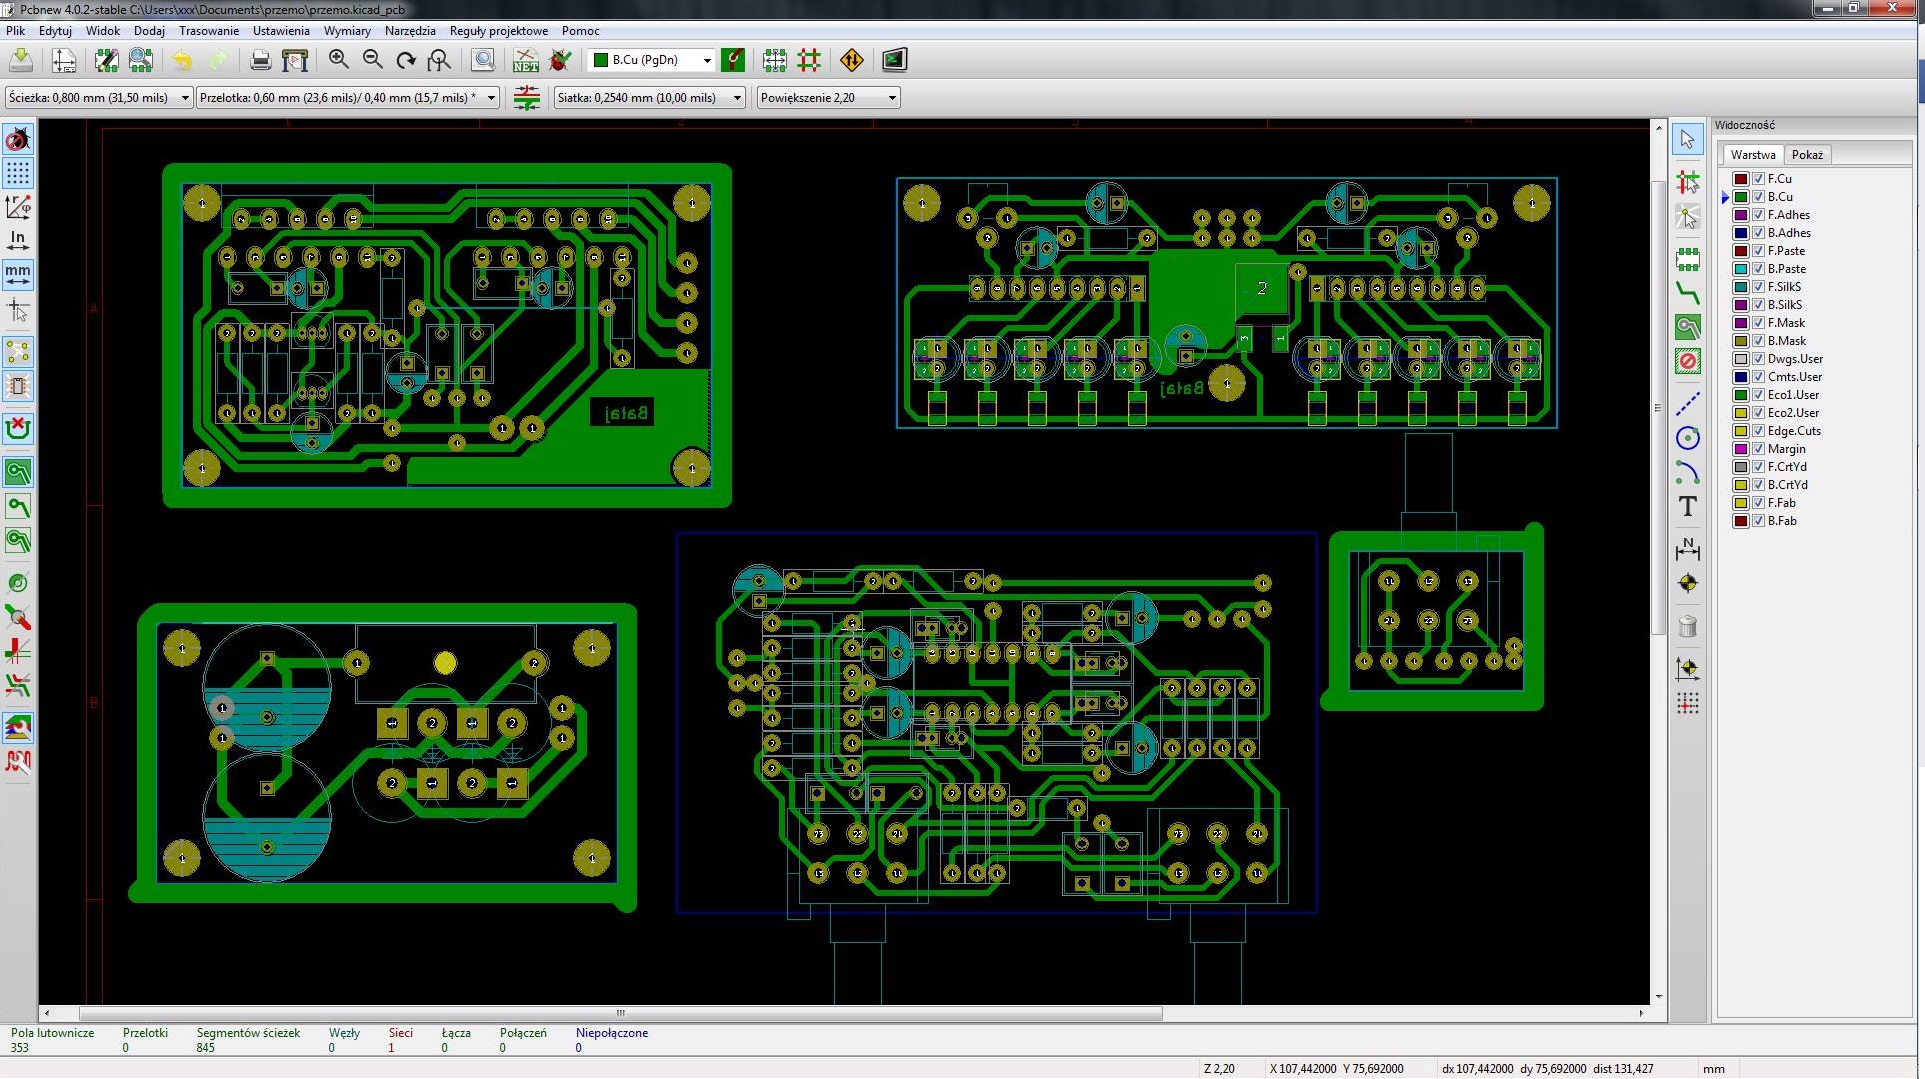Click the vertical scrollbar down arrow
The height and width of the screenshot is (1079, 1925).
pos(1659,996)
